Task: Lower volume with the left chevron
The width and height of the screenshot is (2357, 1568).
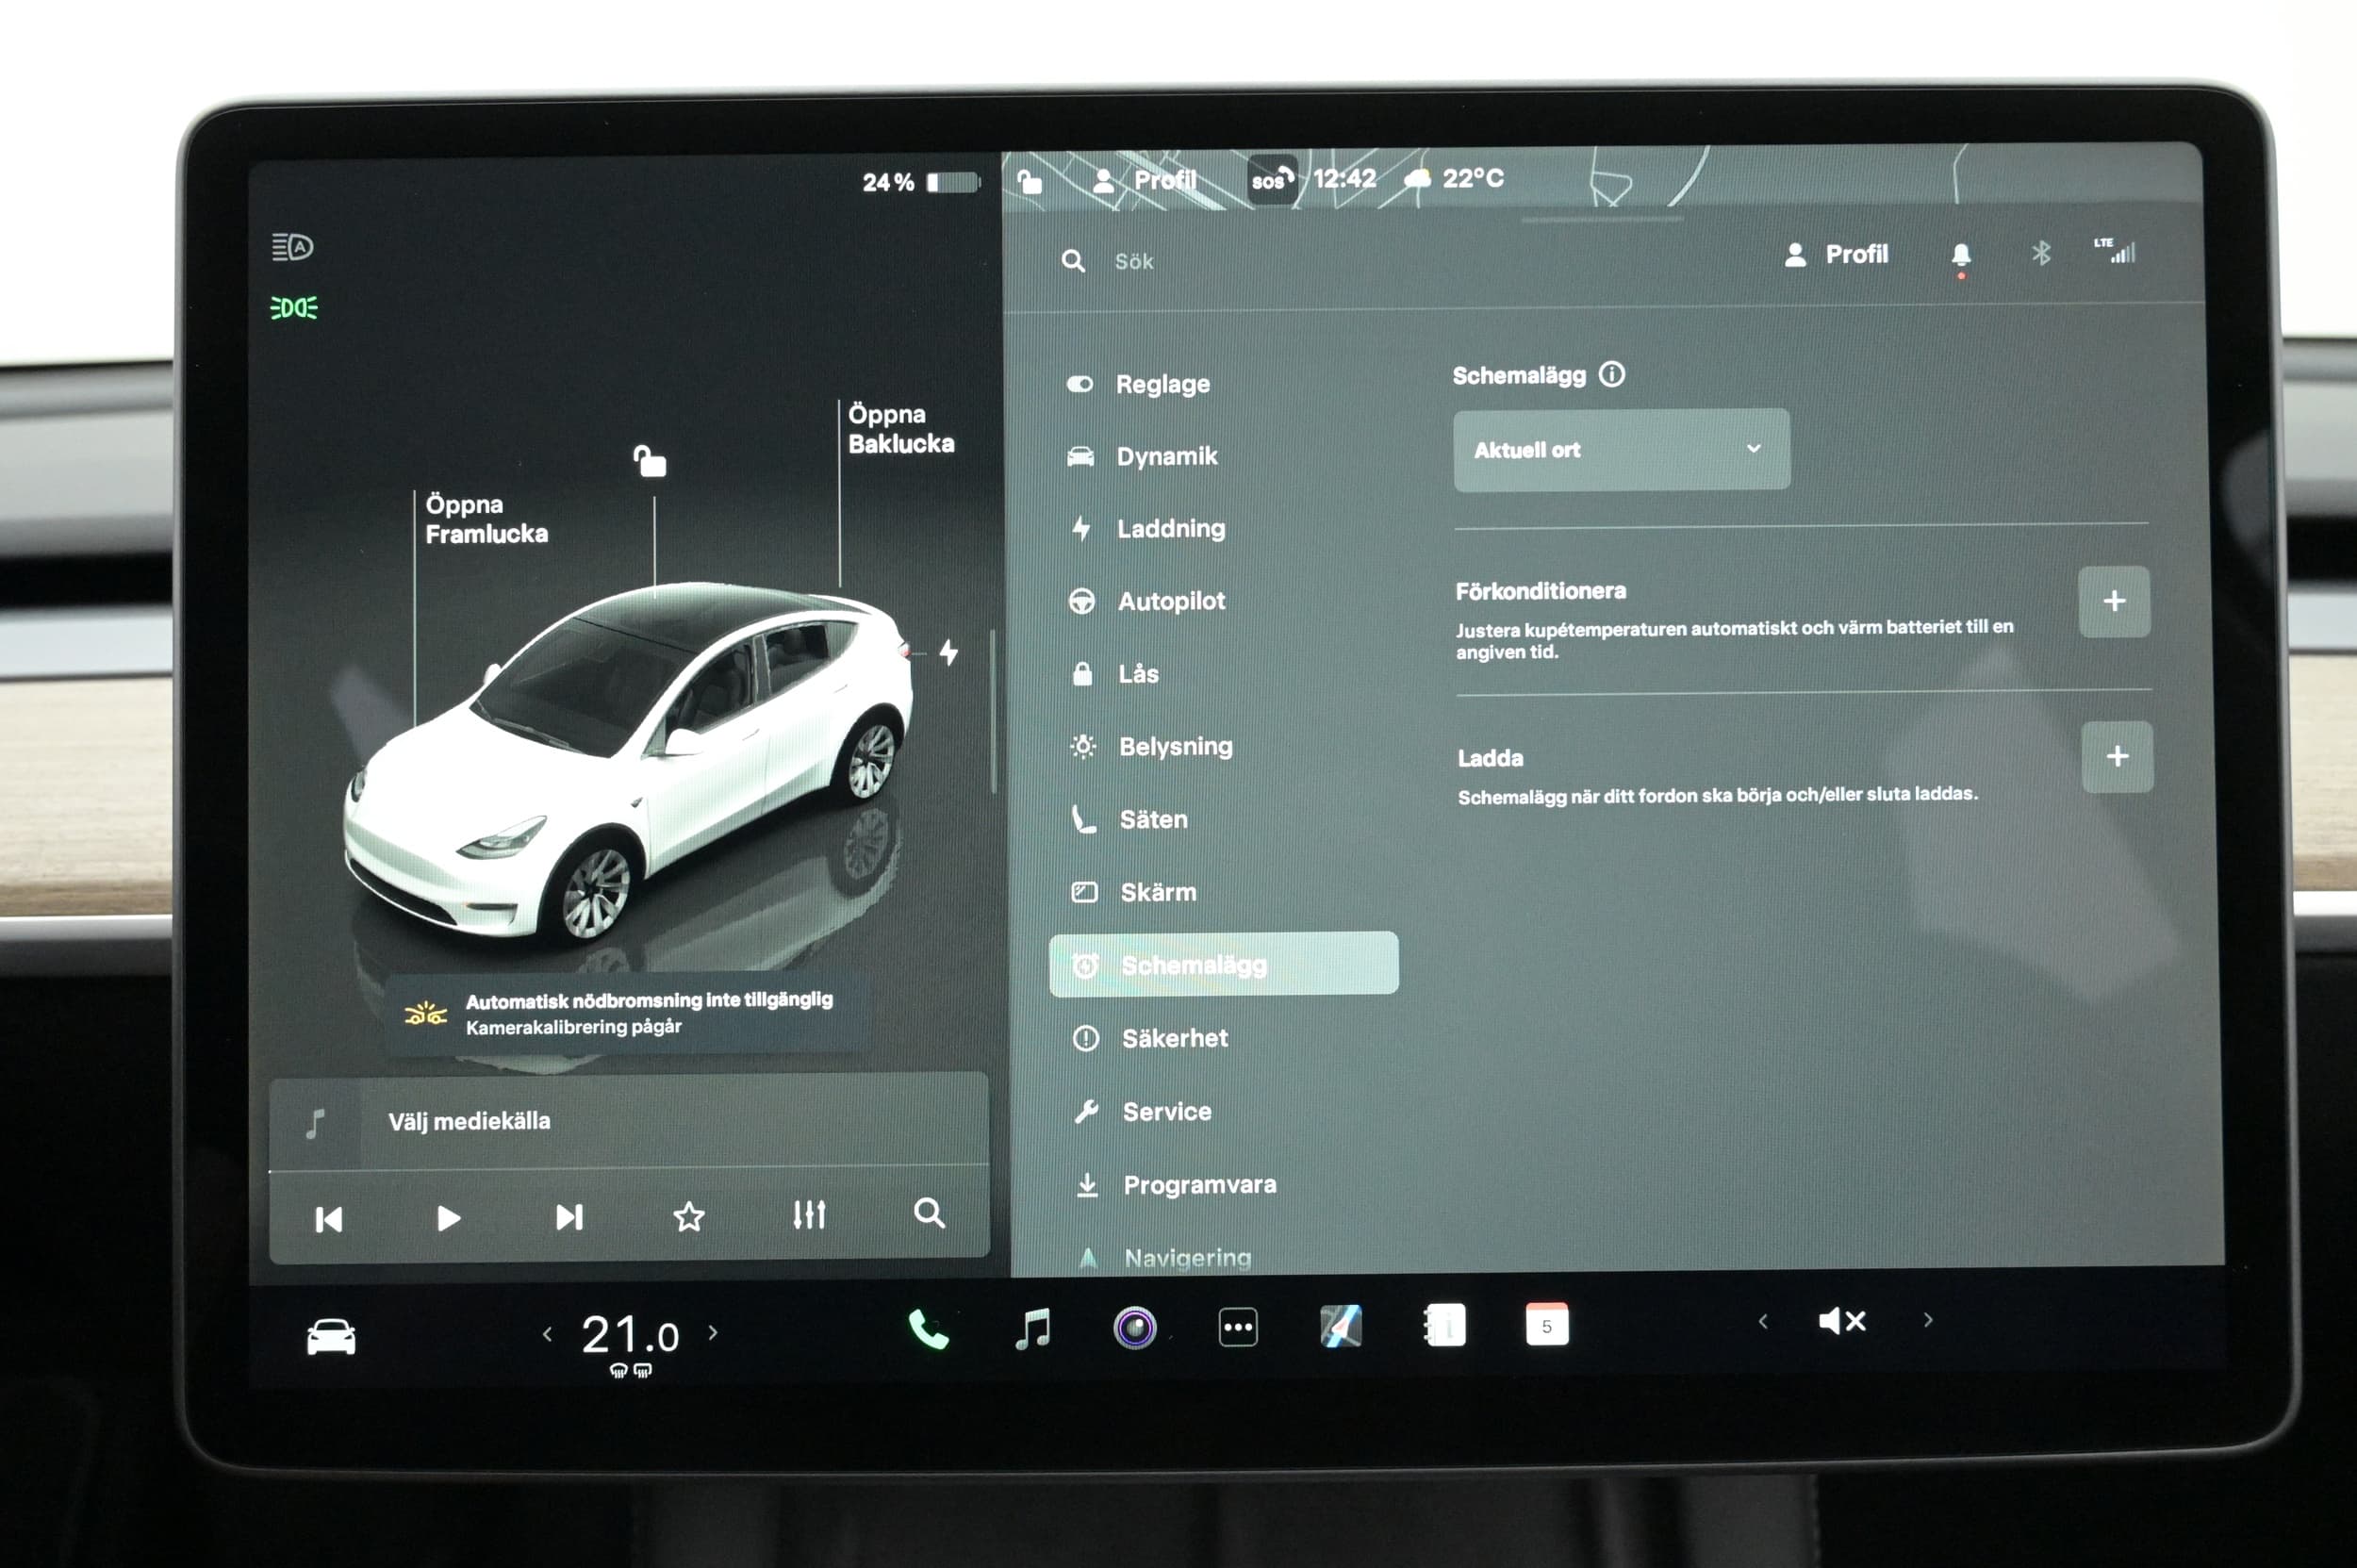Action: tap(1763, 1322)
